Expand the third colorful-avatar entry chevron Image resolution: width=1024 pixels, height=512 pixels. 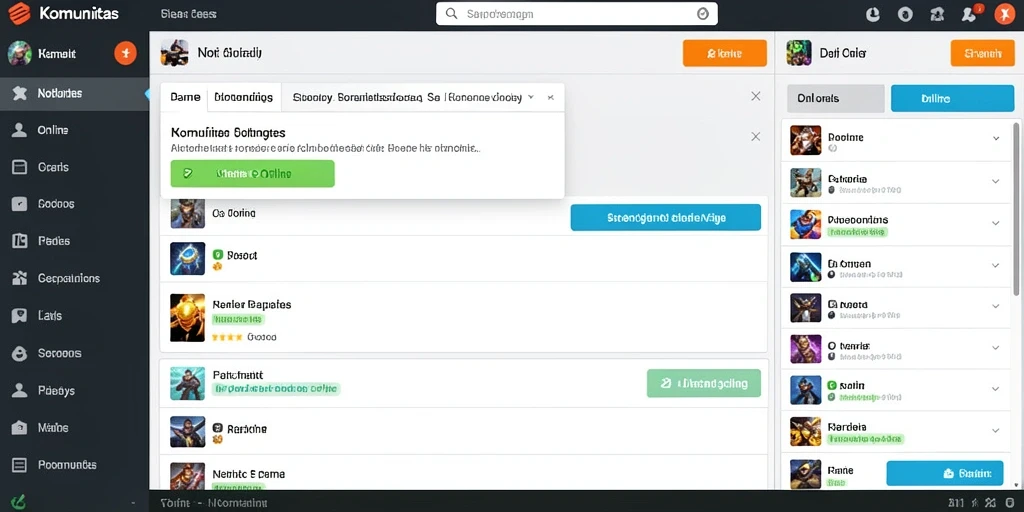[x=996, y=223]
